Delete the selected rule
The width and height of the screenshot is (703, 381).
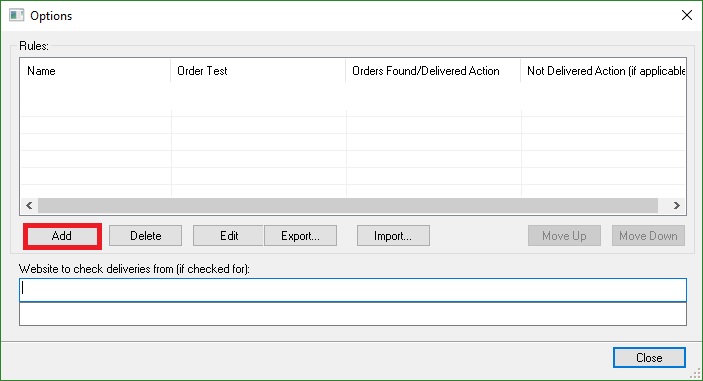click(x=145, y=236)
